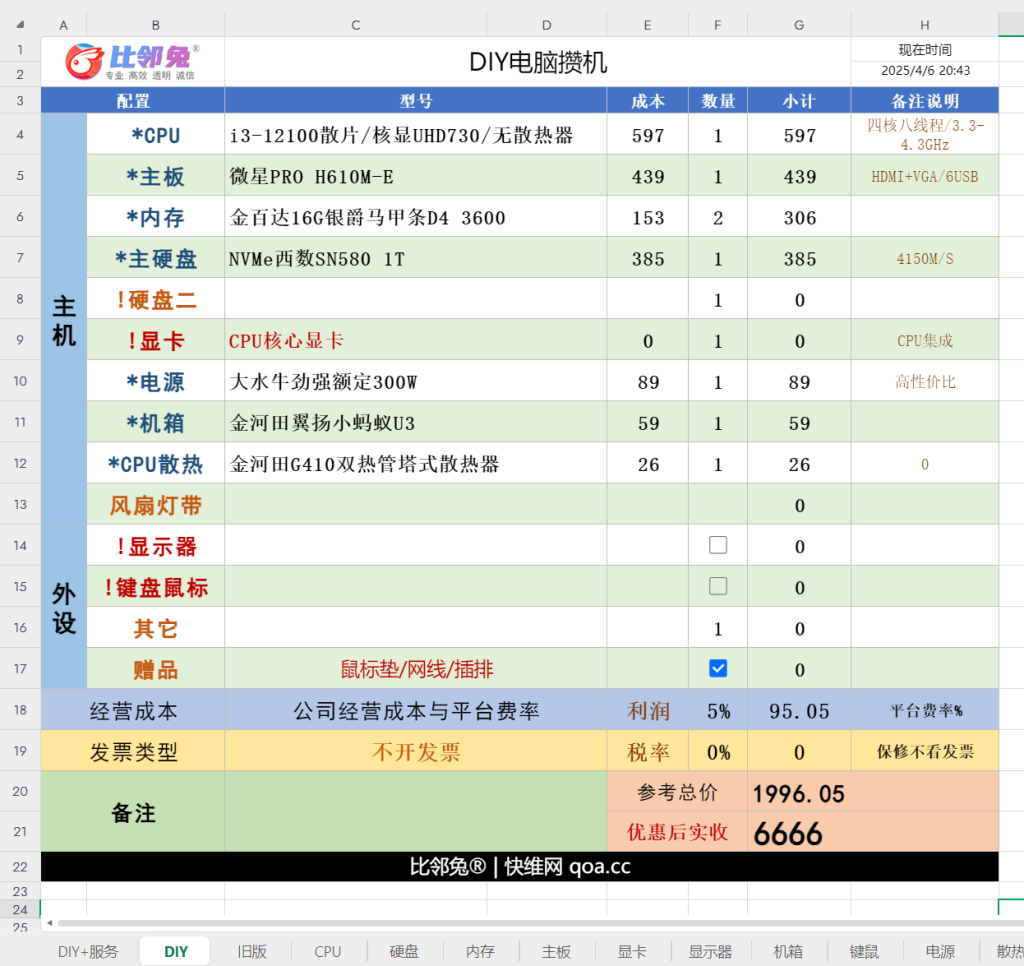Open the 机箱 sheet tab
The image size is (1024, 966).
tap(788, 952)
